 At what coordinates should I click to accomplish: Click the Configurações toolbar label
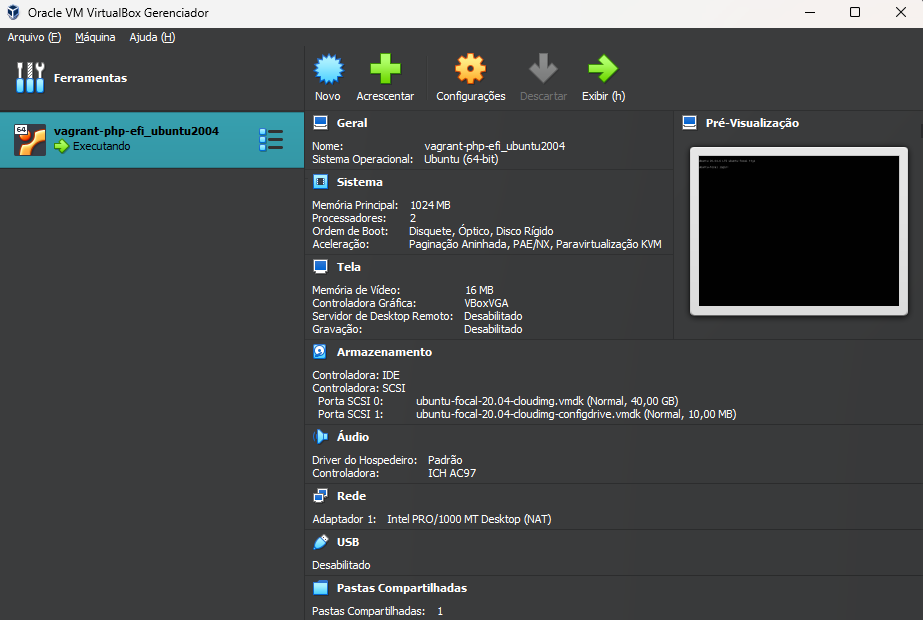pyautogui.click(x=470, y=96)
